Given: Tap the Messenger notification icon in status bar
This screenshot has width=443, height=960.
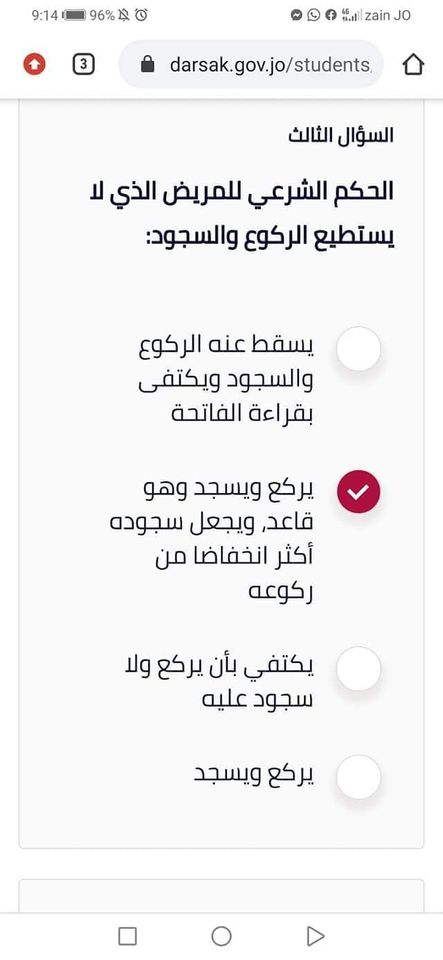Looking at the screenshot, I should tap(297, 15).
